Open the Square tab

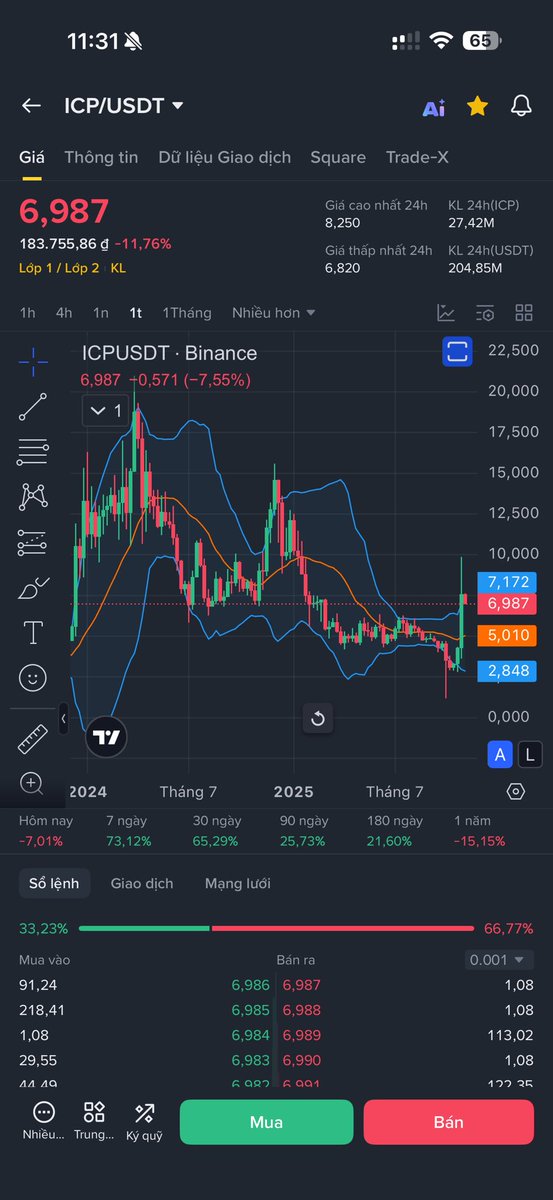pos(338,157)
